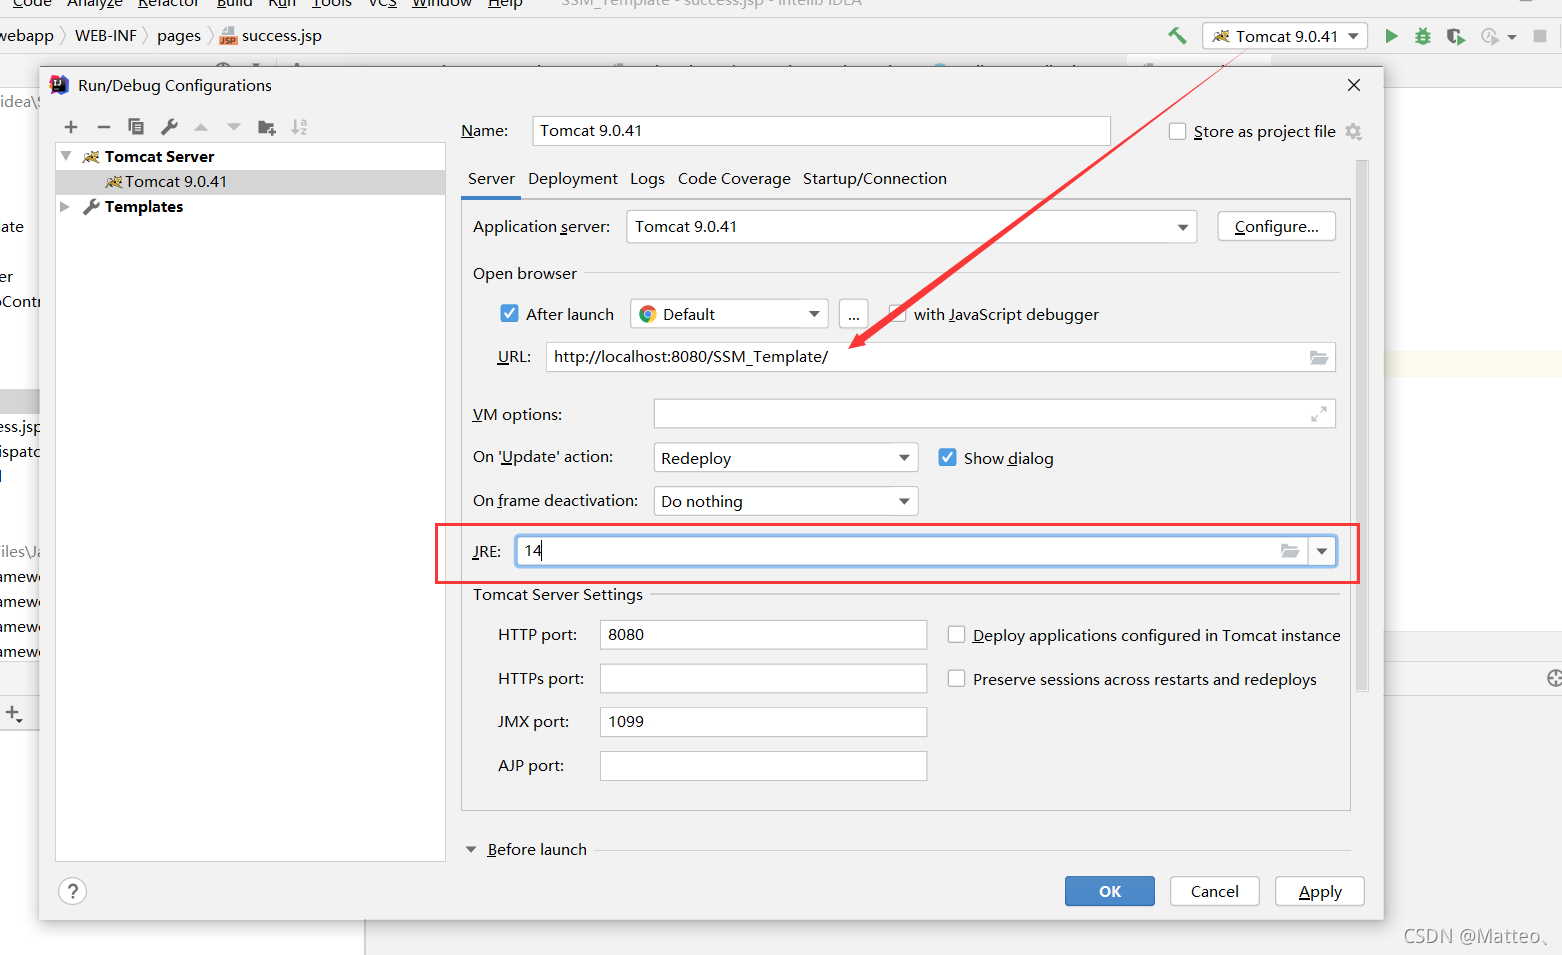Expand the Templates tree node
This screenshot has height=955, width=1562.
point(66,206)
